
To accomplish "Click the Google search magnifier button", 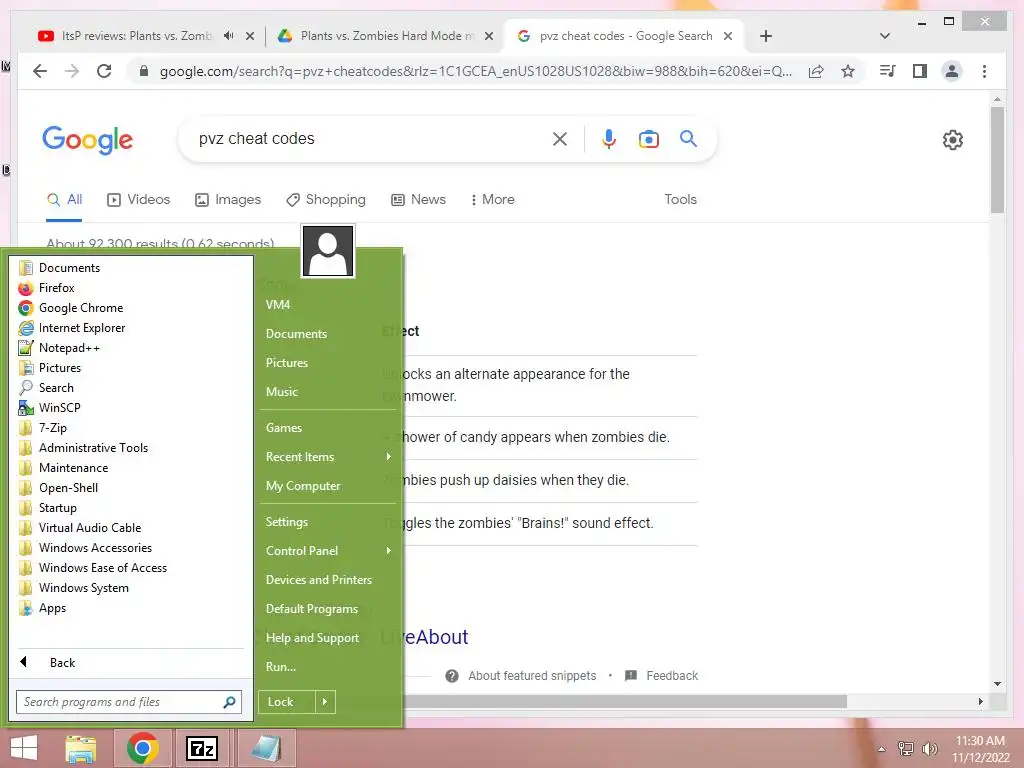I will pyautogui.click(x=688, y=138).
